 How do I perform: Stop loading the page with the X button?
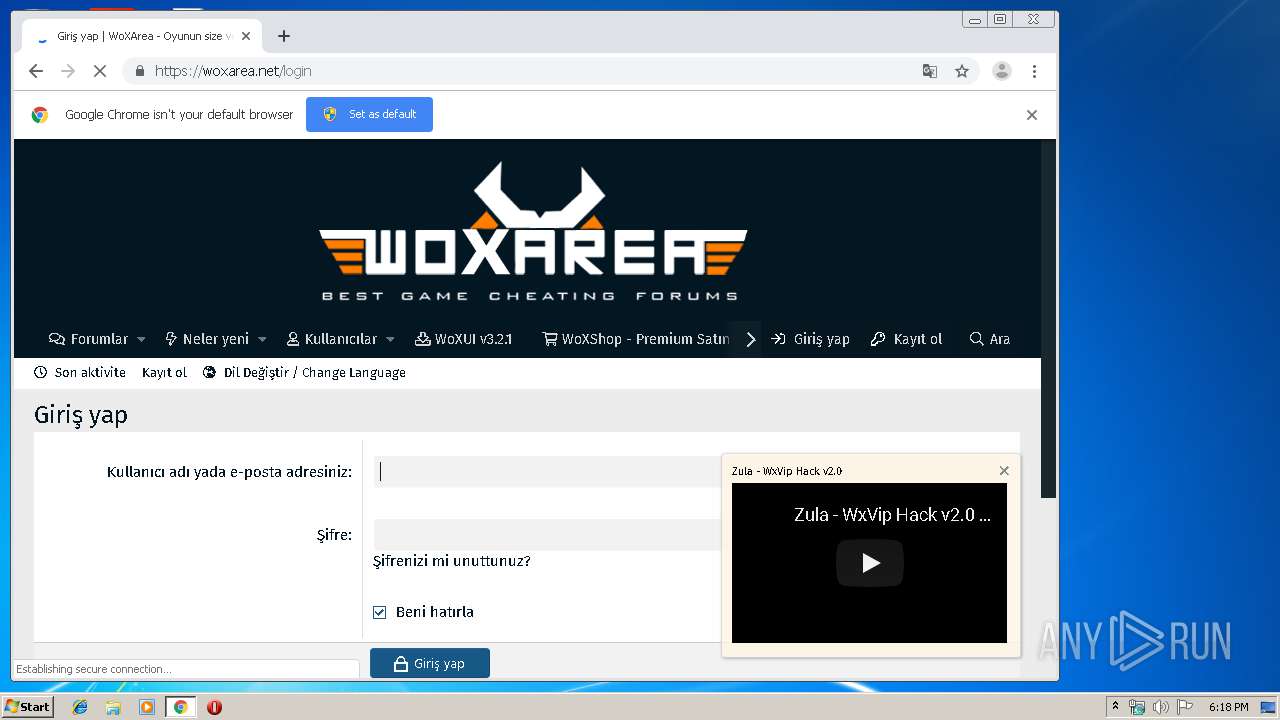pyautogui.click(x=100, y=71)
